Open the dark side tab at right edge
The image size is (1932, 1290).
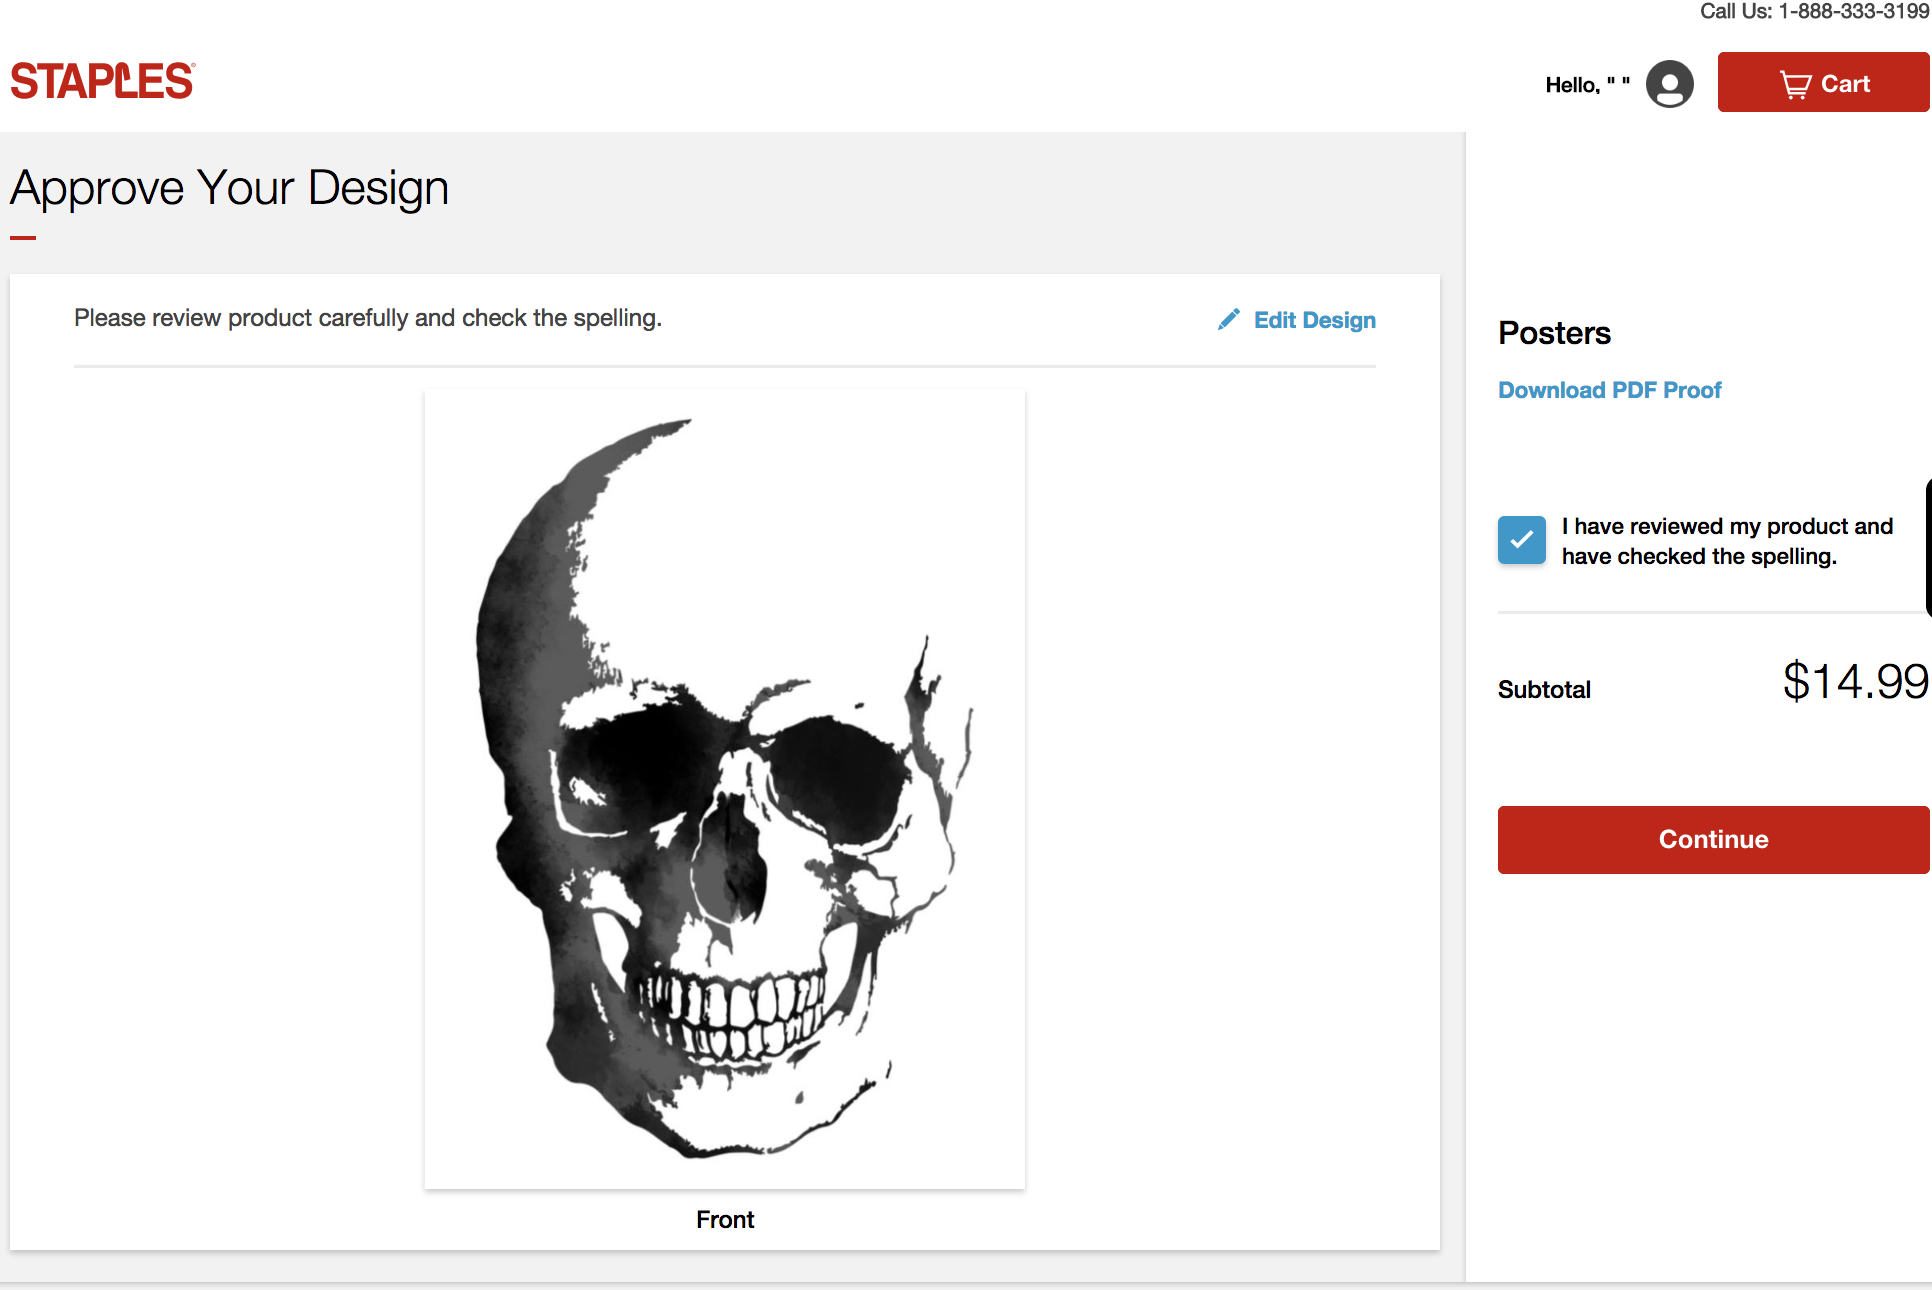(x=1927, y=548)
